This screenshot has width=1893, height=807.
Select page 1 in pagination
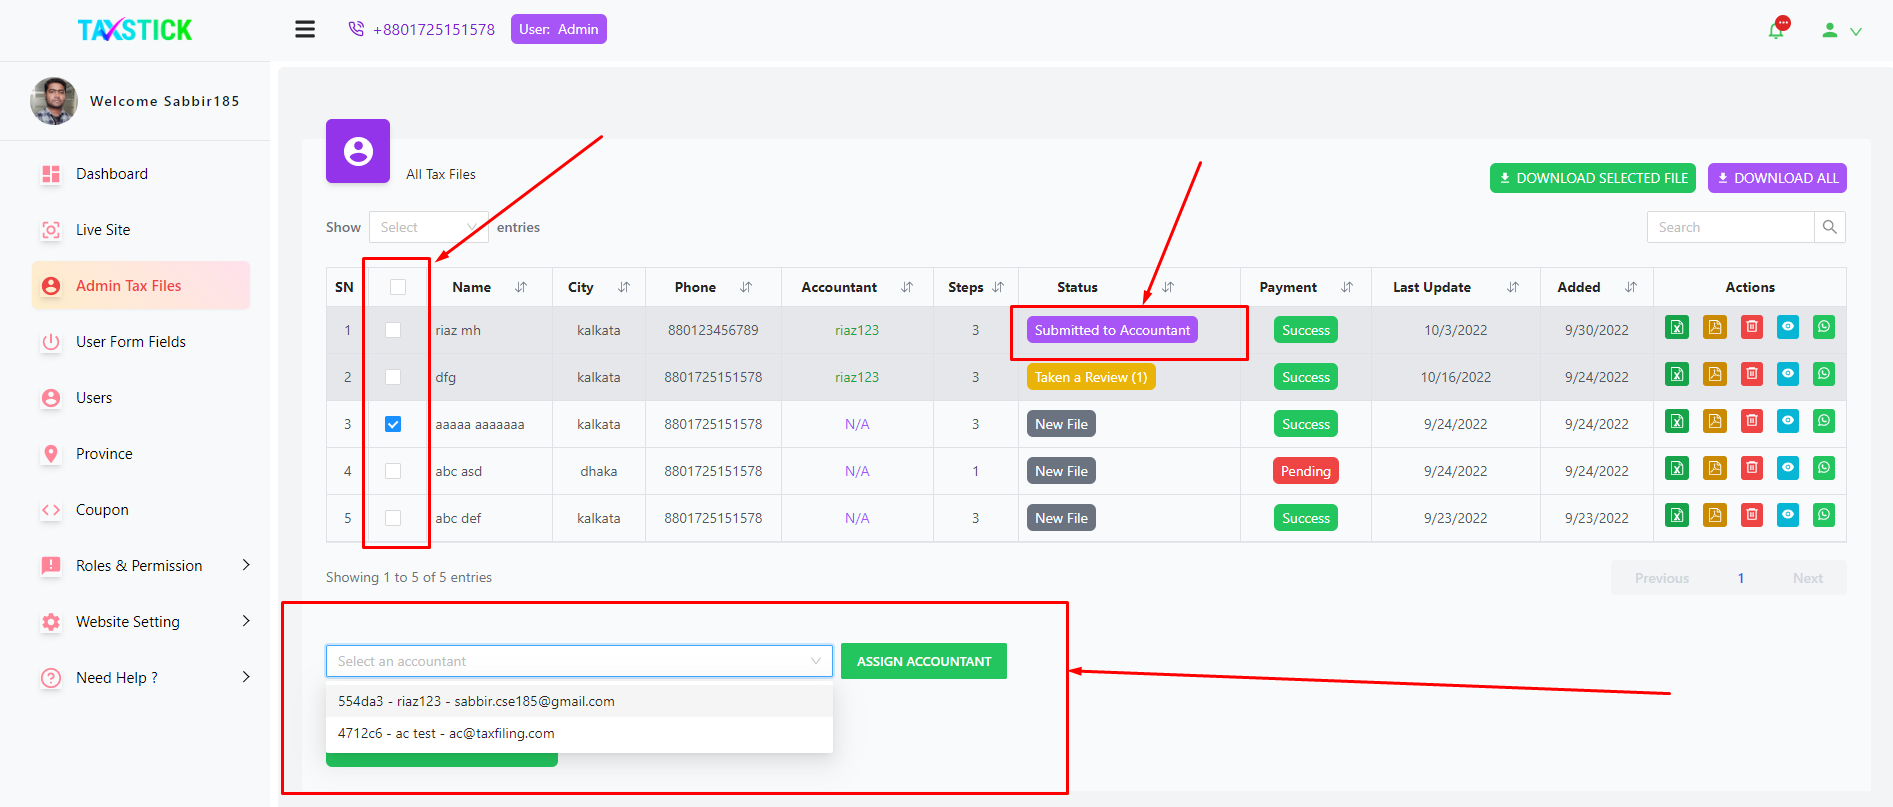pyautogui.click(x=1741, y=578)
